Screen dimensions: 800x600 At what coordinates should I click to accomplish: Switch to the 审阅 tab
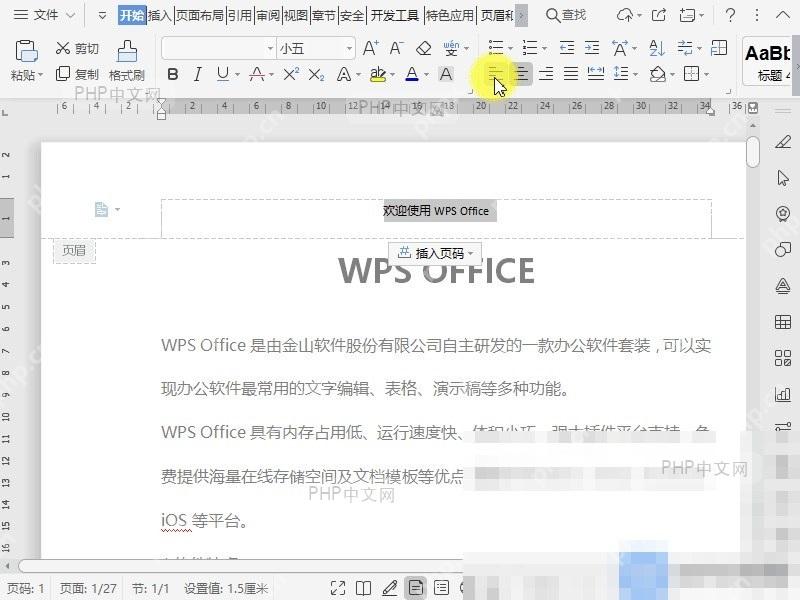[268, 16]
